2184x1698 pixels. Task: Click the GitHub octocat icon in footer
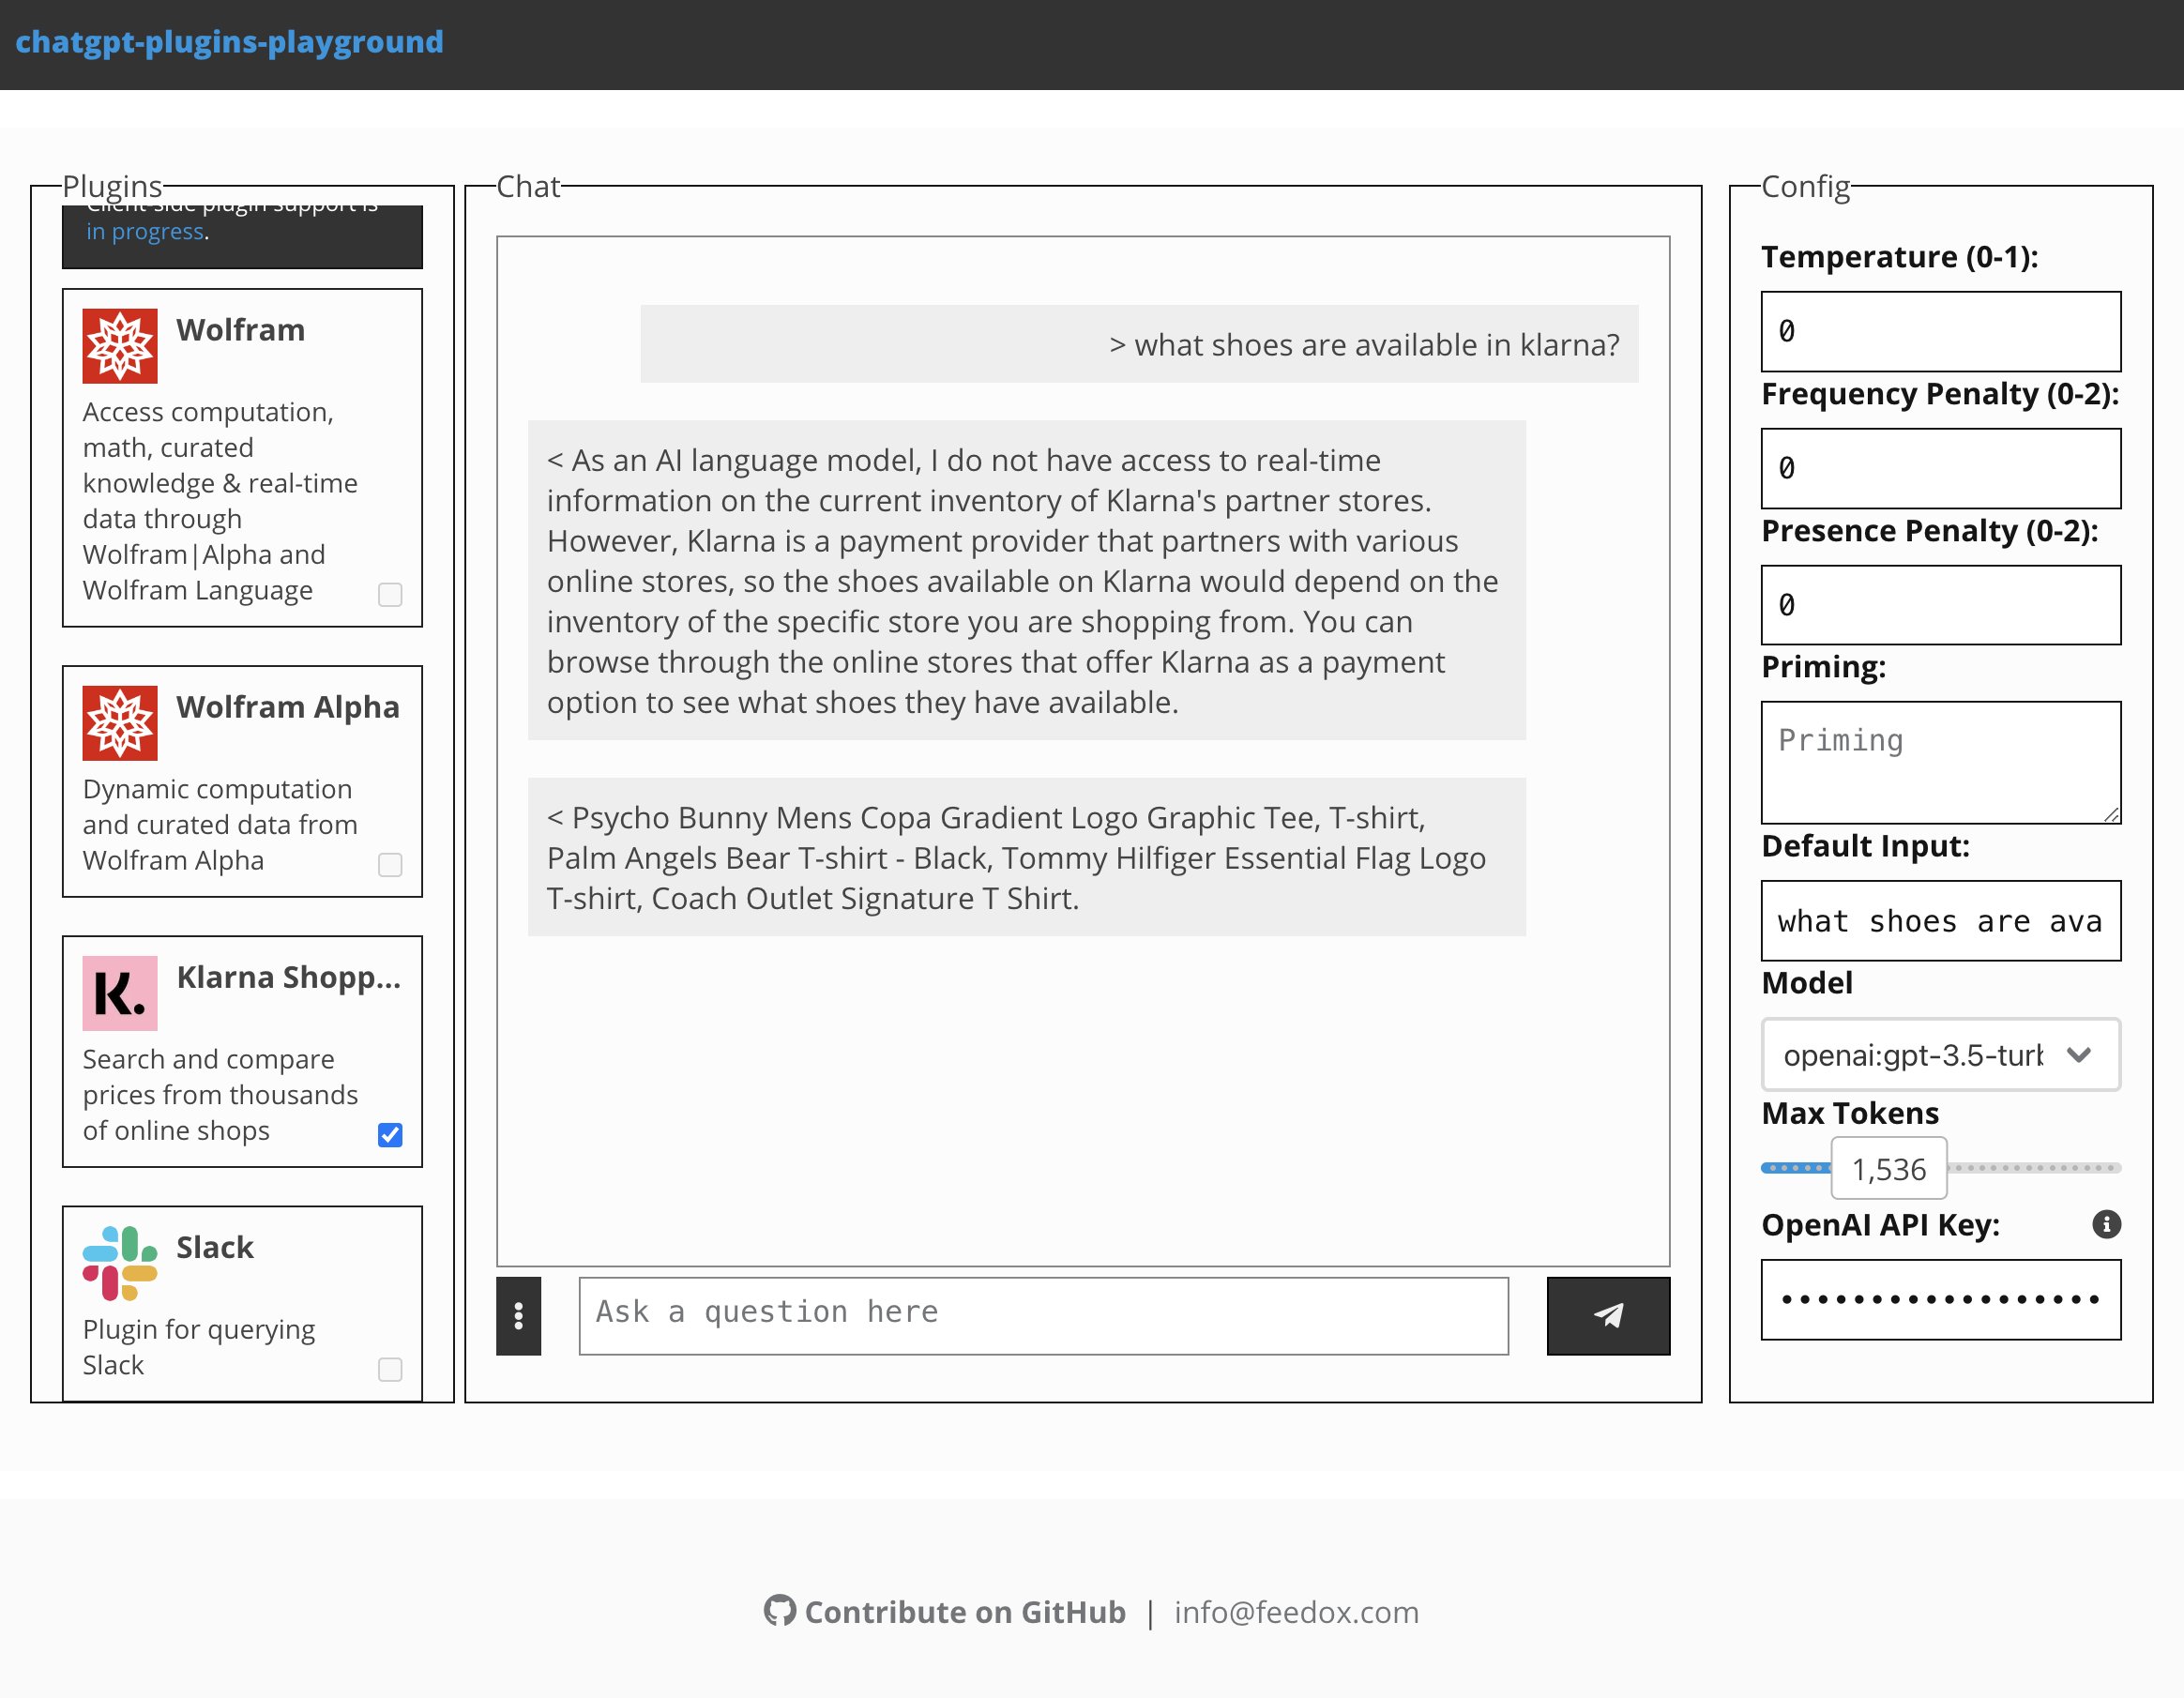[780, 1611]
